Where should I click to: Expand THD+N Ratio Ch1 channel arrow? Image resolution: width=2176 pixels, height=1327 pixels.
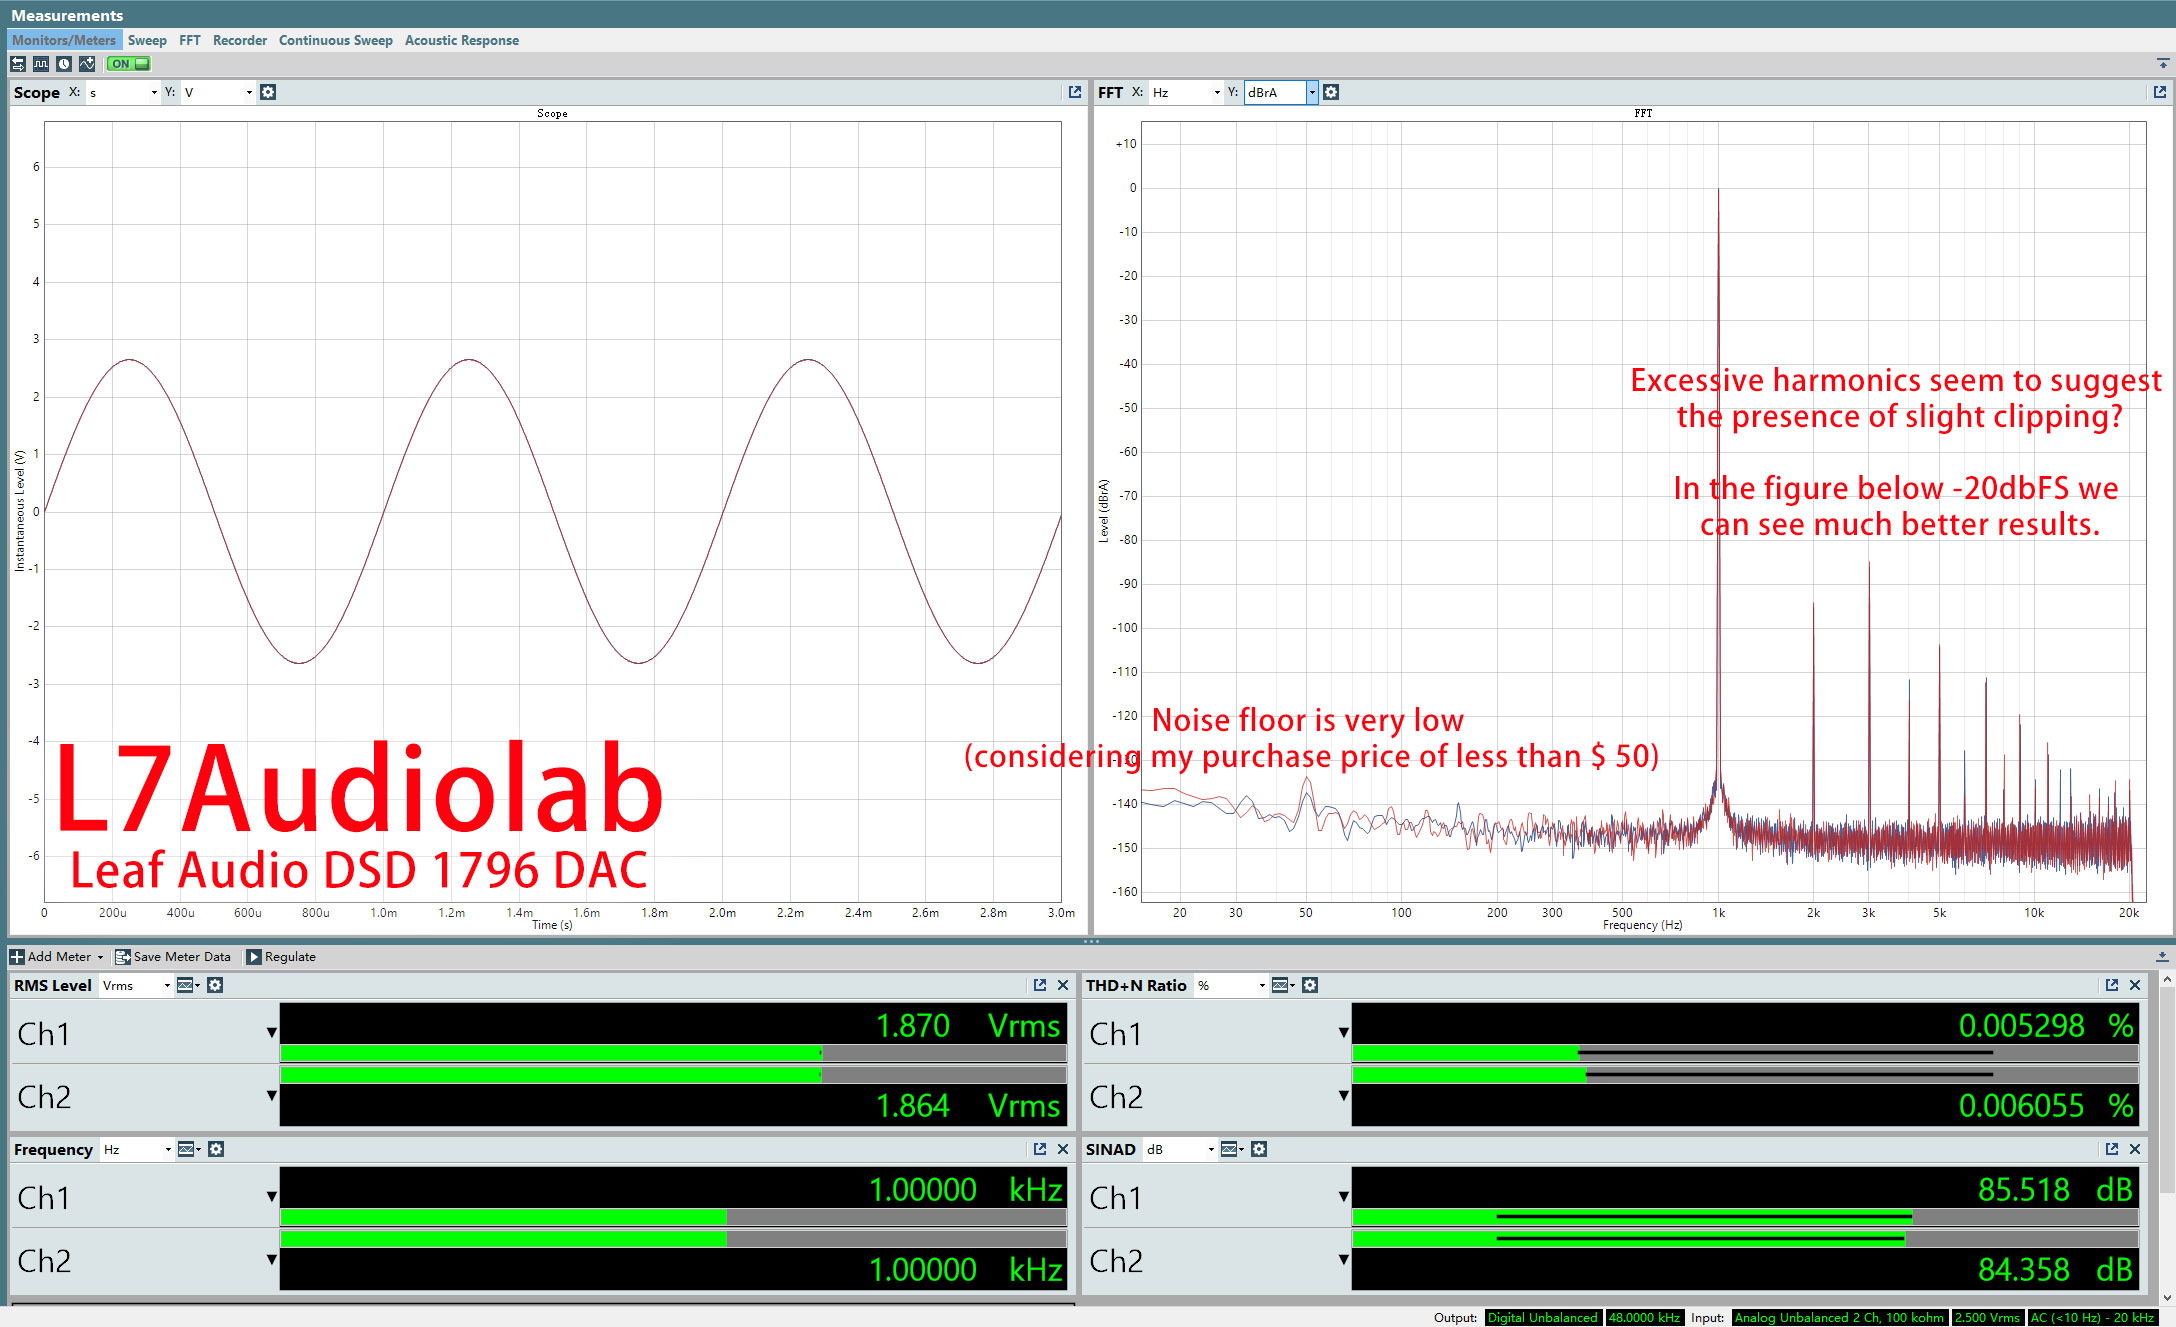click(1343, 1032)
